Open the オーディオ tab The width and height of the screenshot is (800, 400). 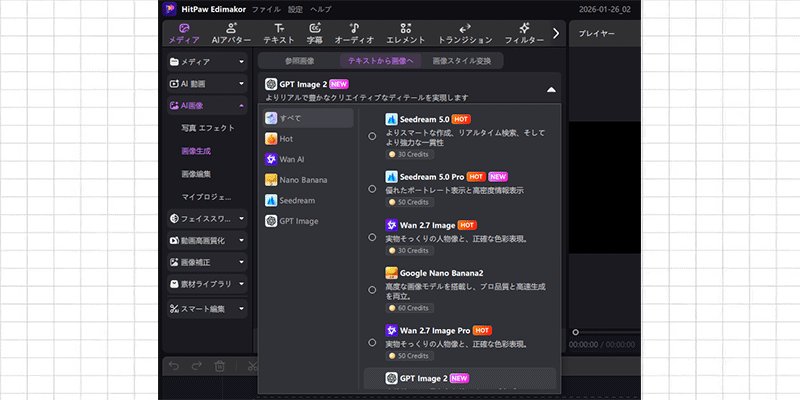[x=354, y=34]
